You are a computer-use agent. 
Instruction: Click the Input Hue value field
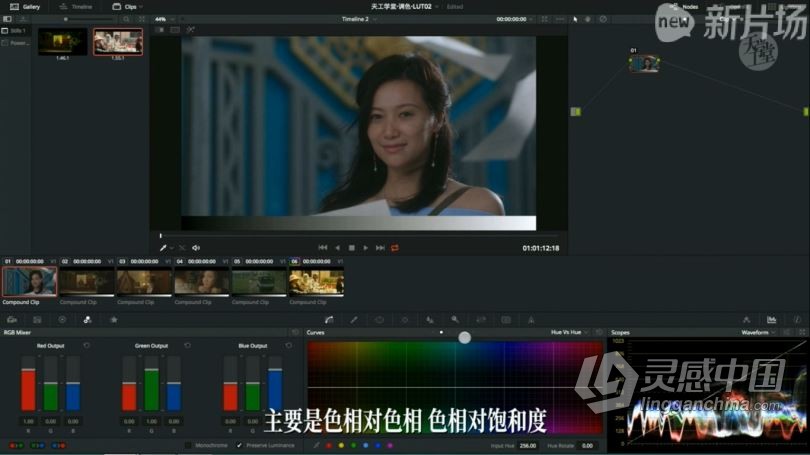pos(527,445)
